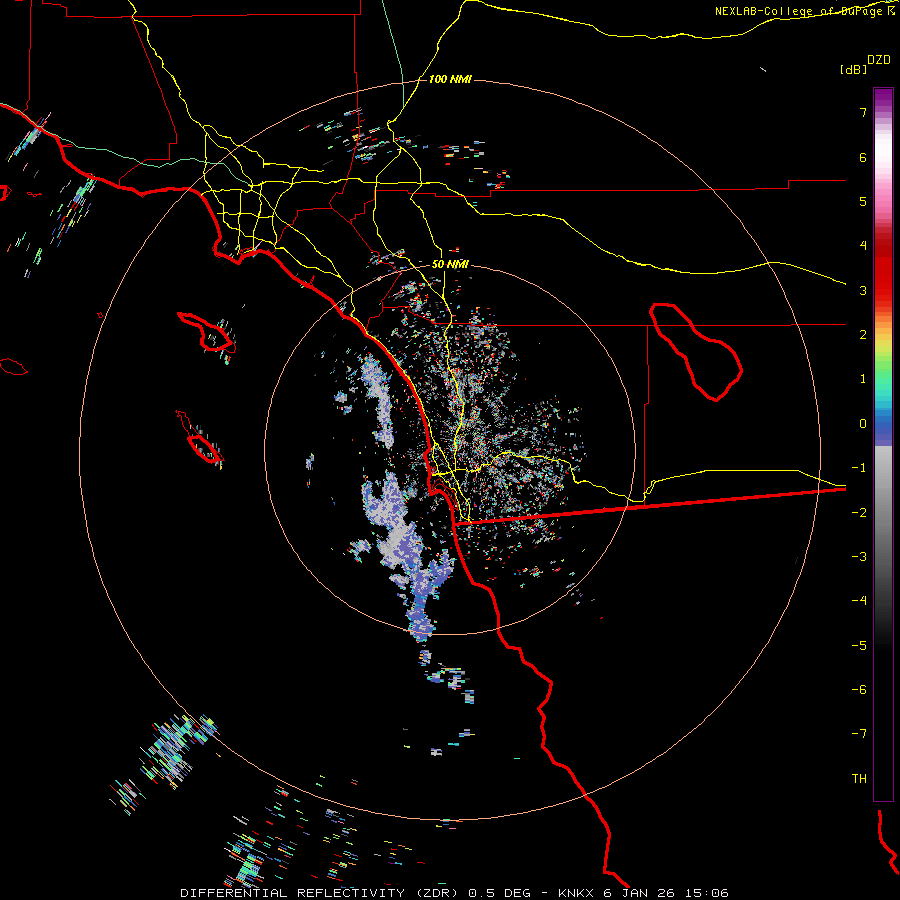
Task: Click the "-1" tick label on the scale
Action: (859, 468)
